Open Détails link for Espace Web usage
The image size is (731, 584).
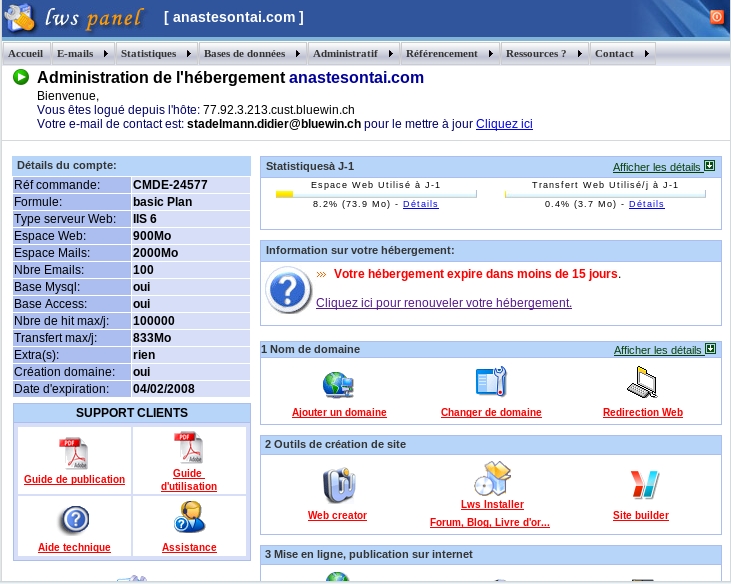coord(421,204)
